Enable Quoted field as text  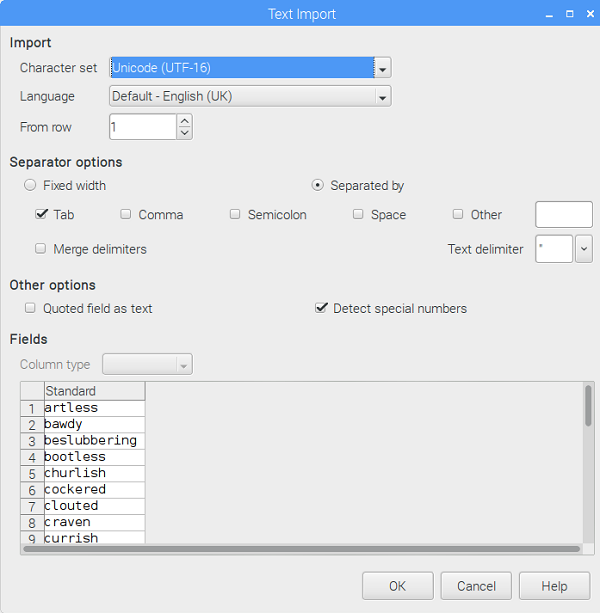pos(30,308)
